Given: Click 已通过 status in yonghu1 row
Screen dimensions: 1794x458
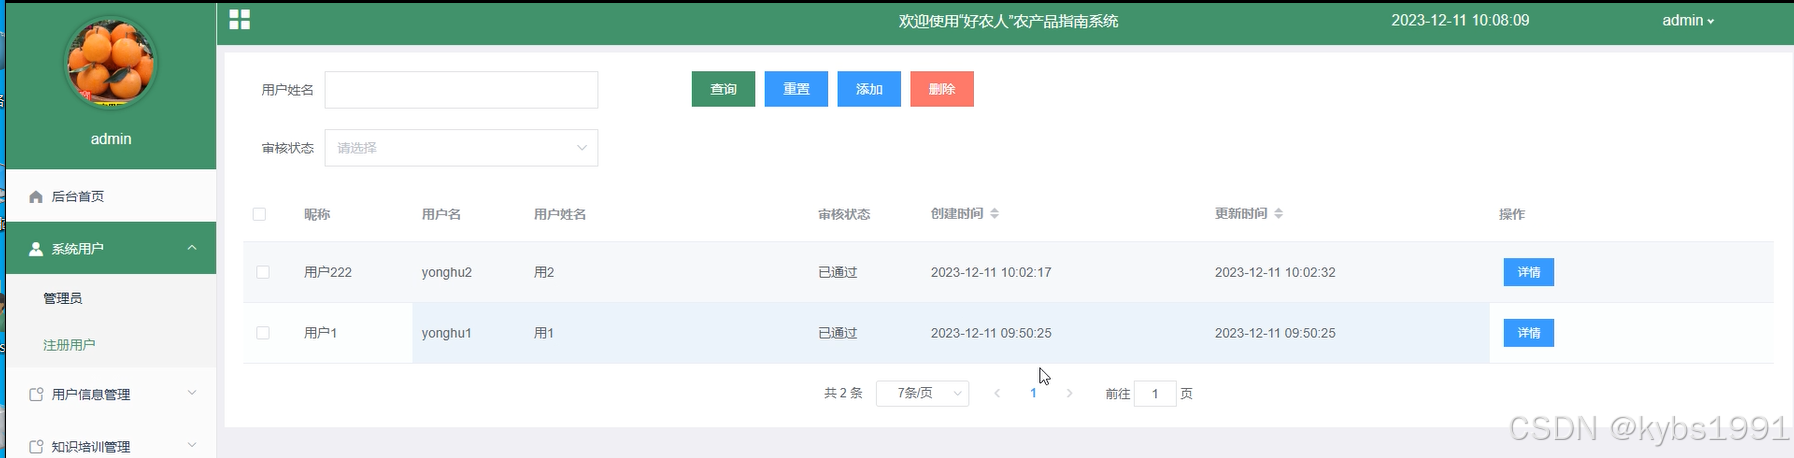Looking at the screenshot, I should click(x=838, y=333).
